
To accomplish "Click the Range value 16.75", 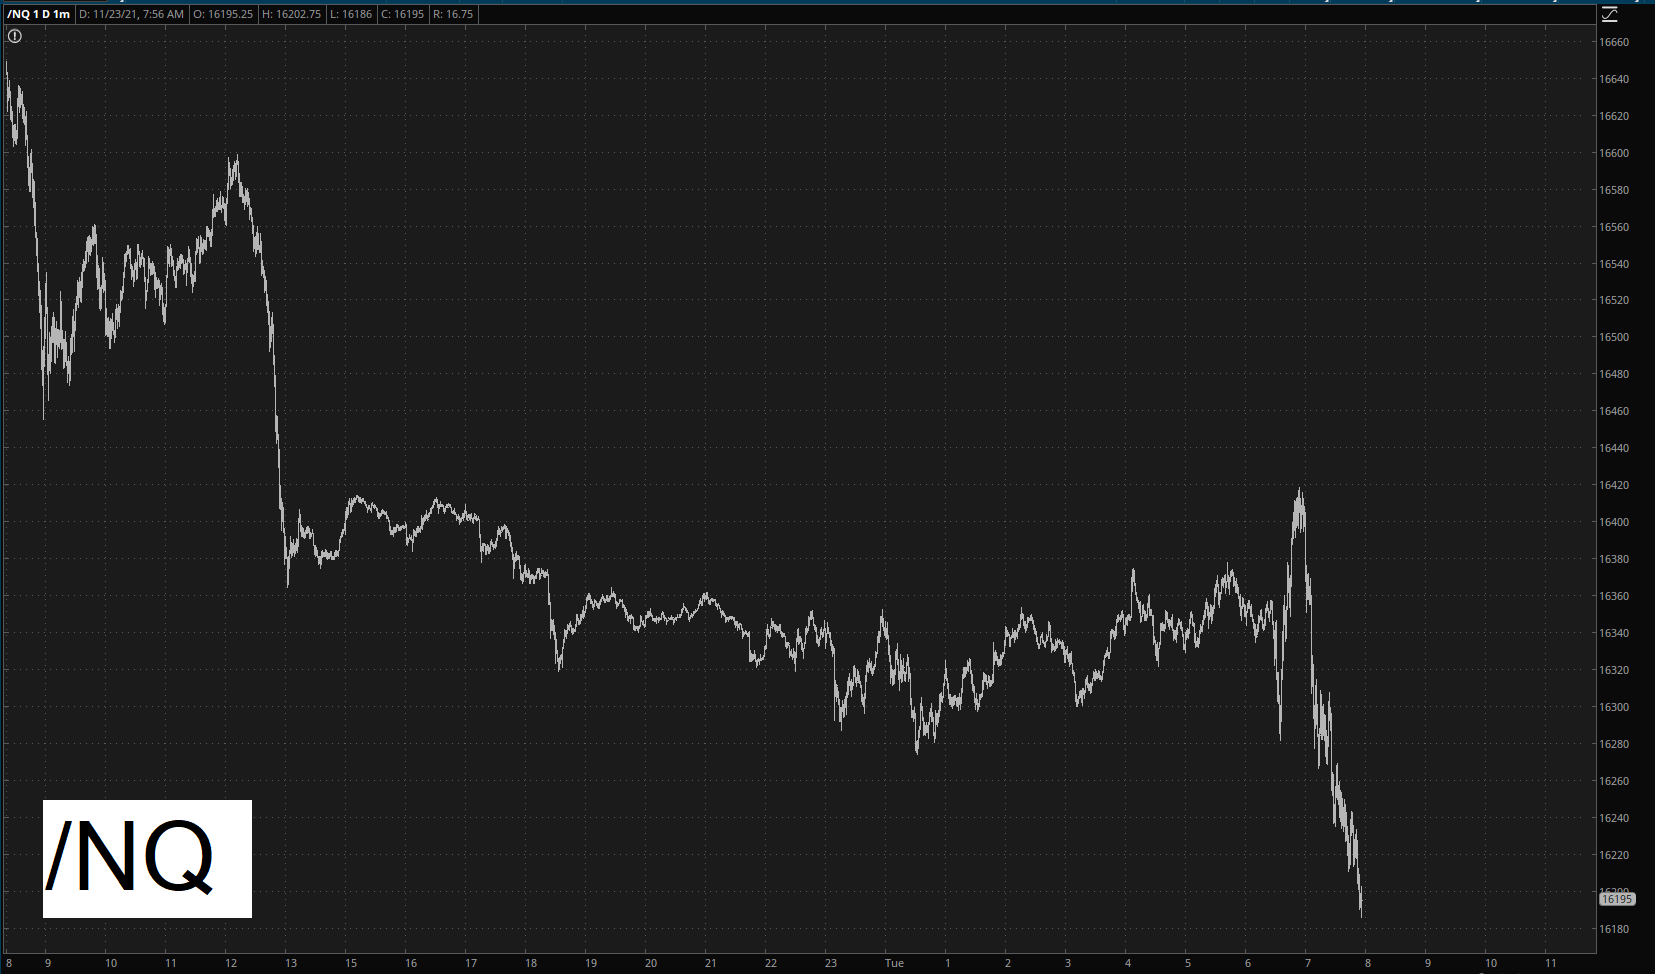I will click(453, 14).
